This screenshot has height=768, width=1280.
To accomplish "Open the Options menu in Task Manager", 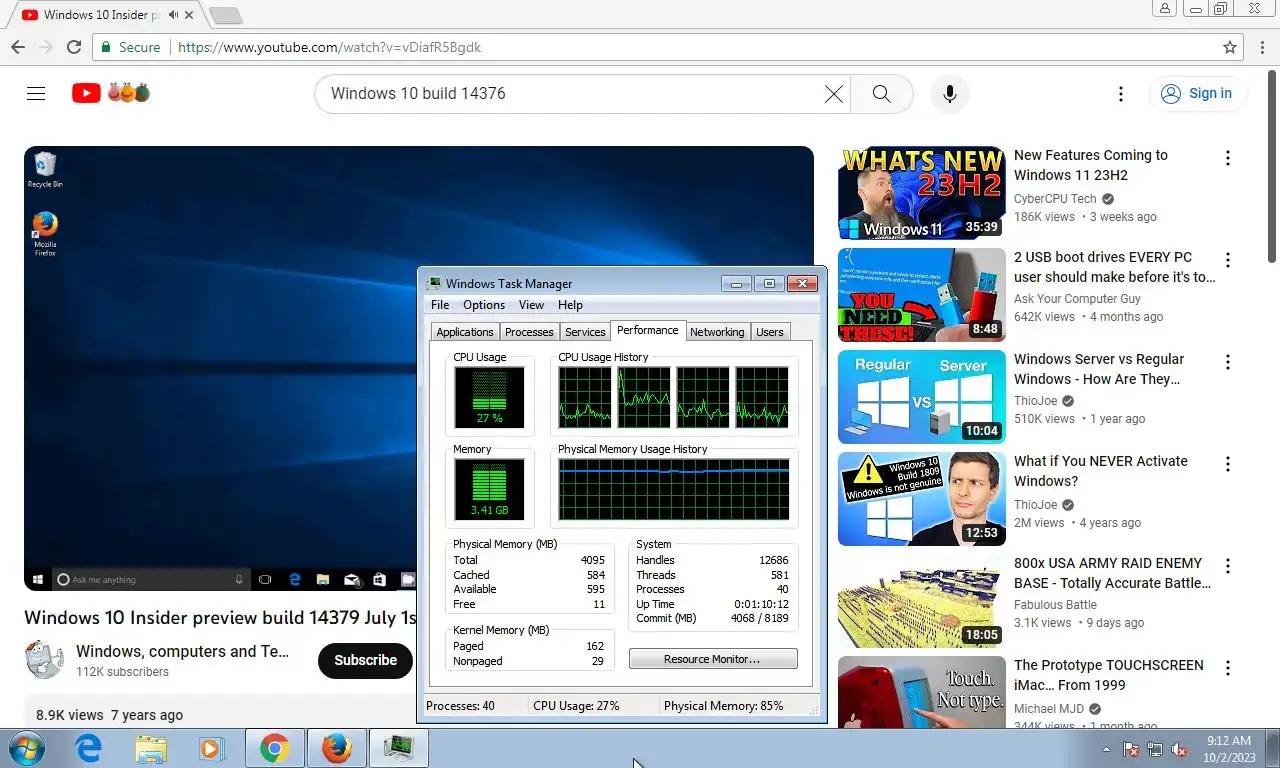I will point(484,305).
